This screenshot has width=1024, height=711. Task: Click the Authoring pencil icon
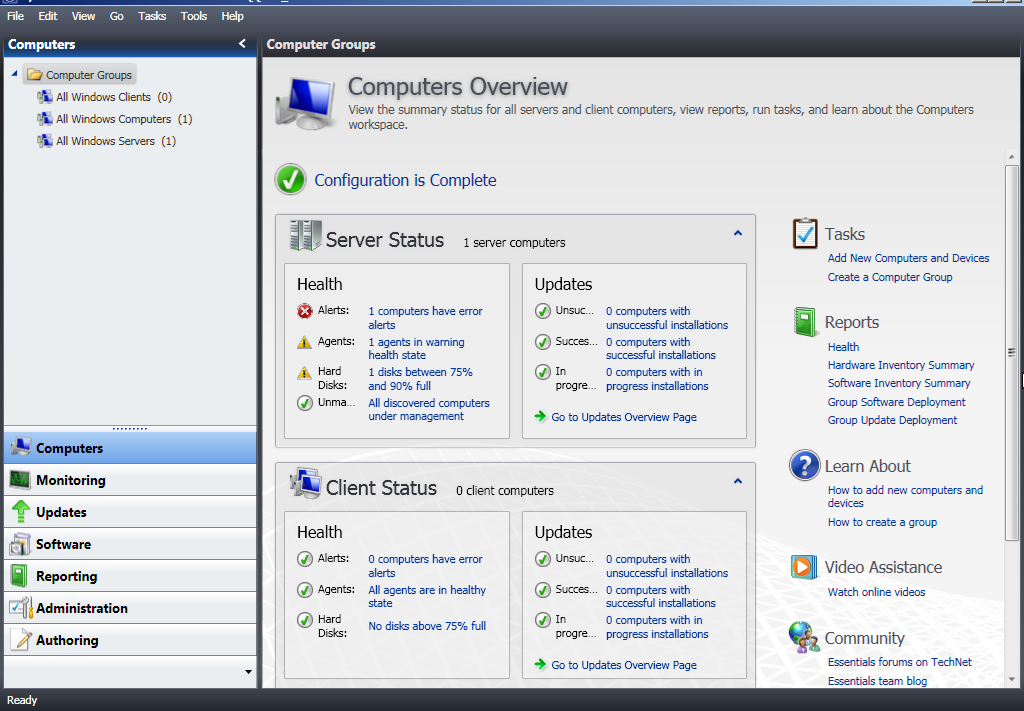tap(20, 640)
